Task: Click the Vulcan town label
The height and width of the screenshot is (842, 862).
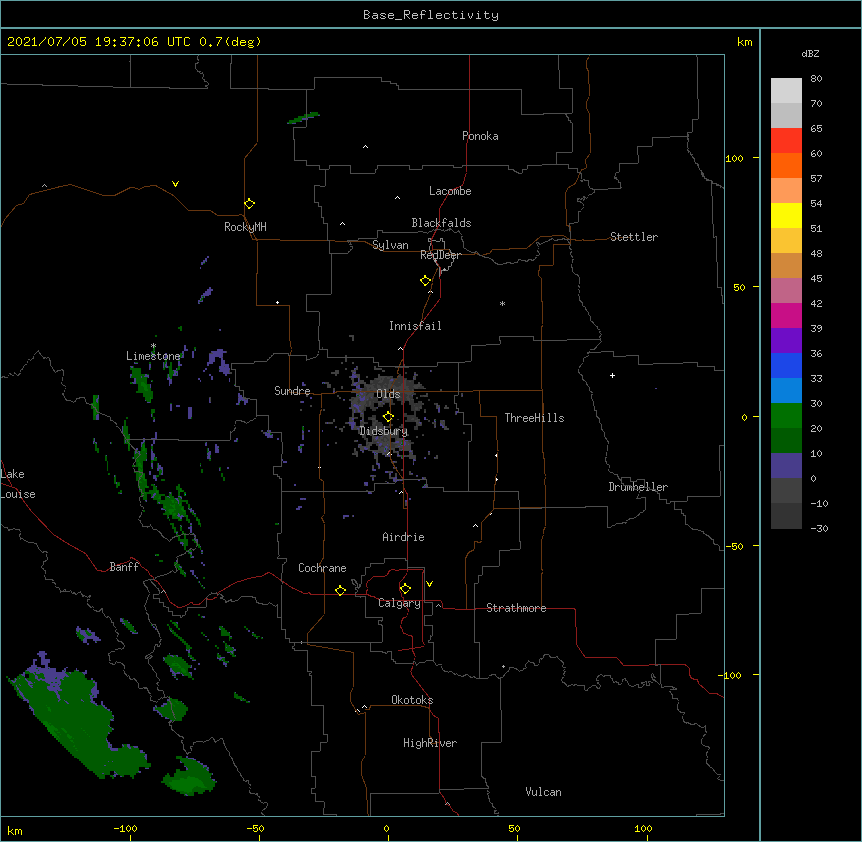Action: click(x=543, y=792)
